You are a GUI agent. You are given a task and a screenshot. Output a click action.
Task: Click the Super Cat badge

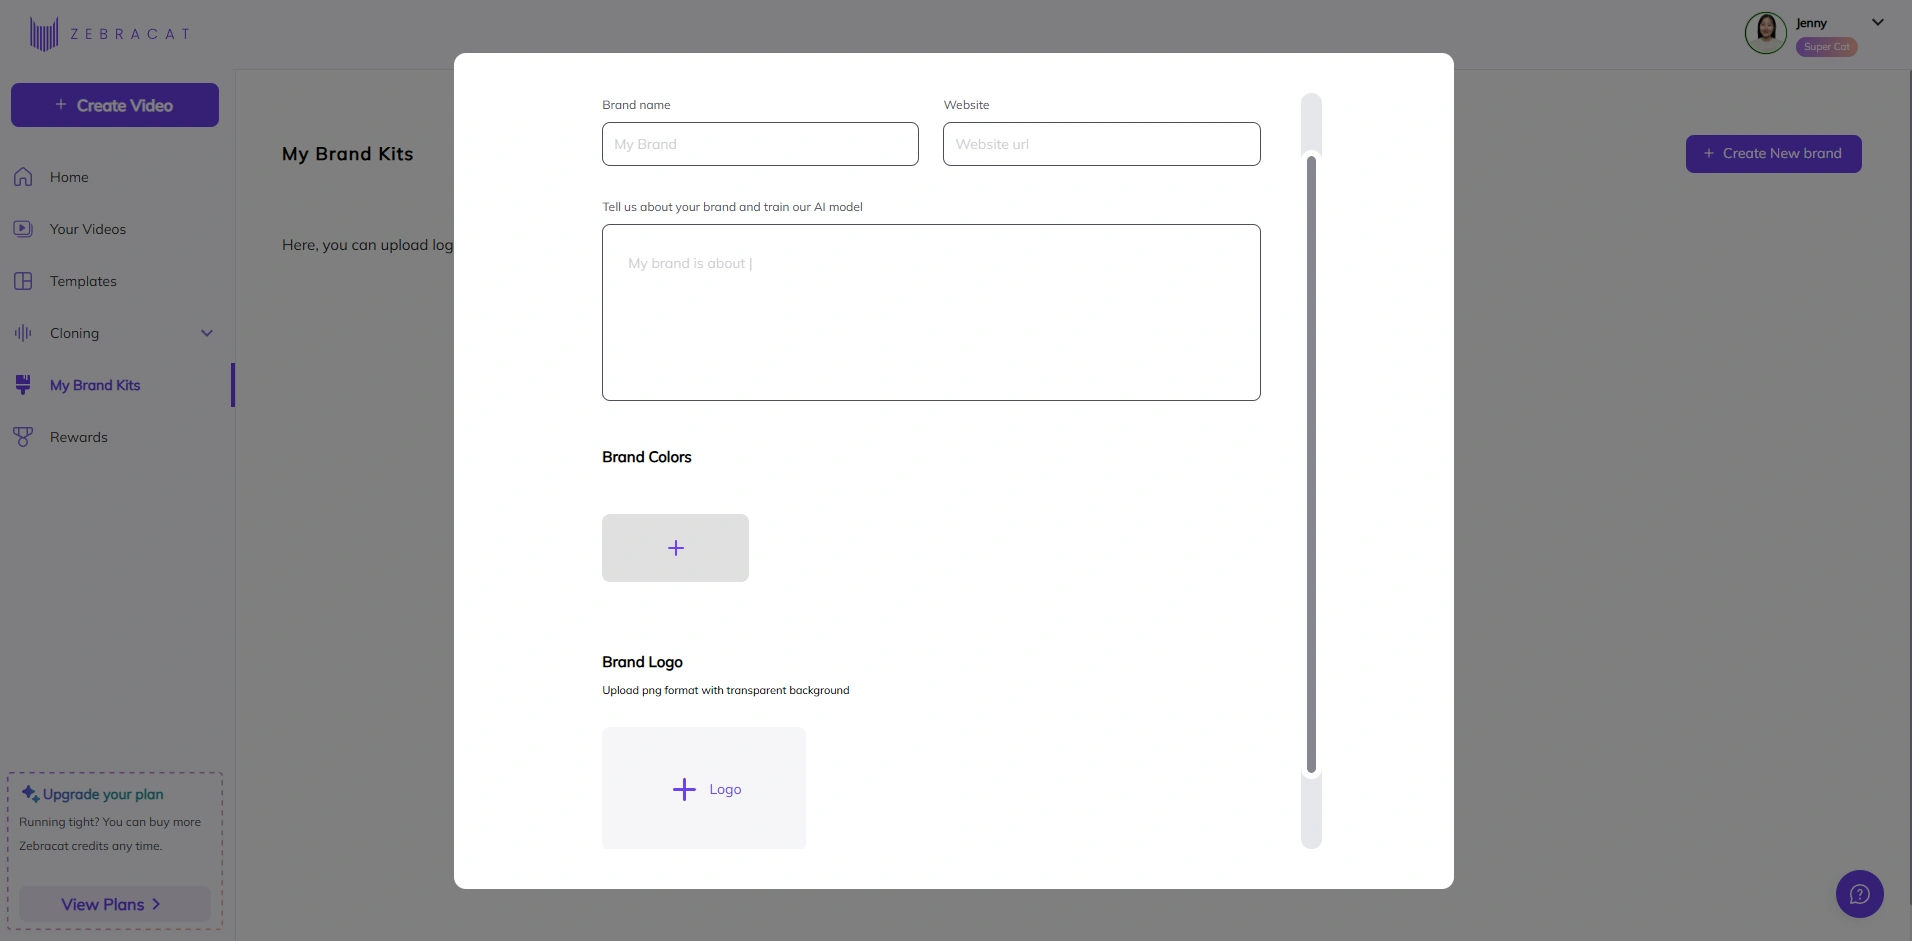1827,47
